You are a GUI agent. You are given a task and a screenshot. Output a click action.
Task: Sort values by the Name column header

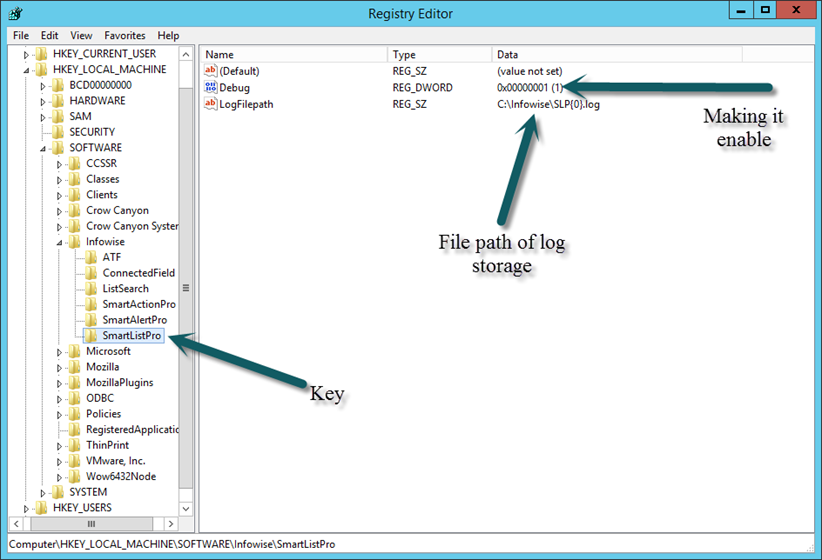[292, 54]
